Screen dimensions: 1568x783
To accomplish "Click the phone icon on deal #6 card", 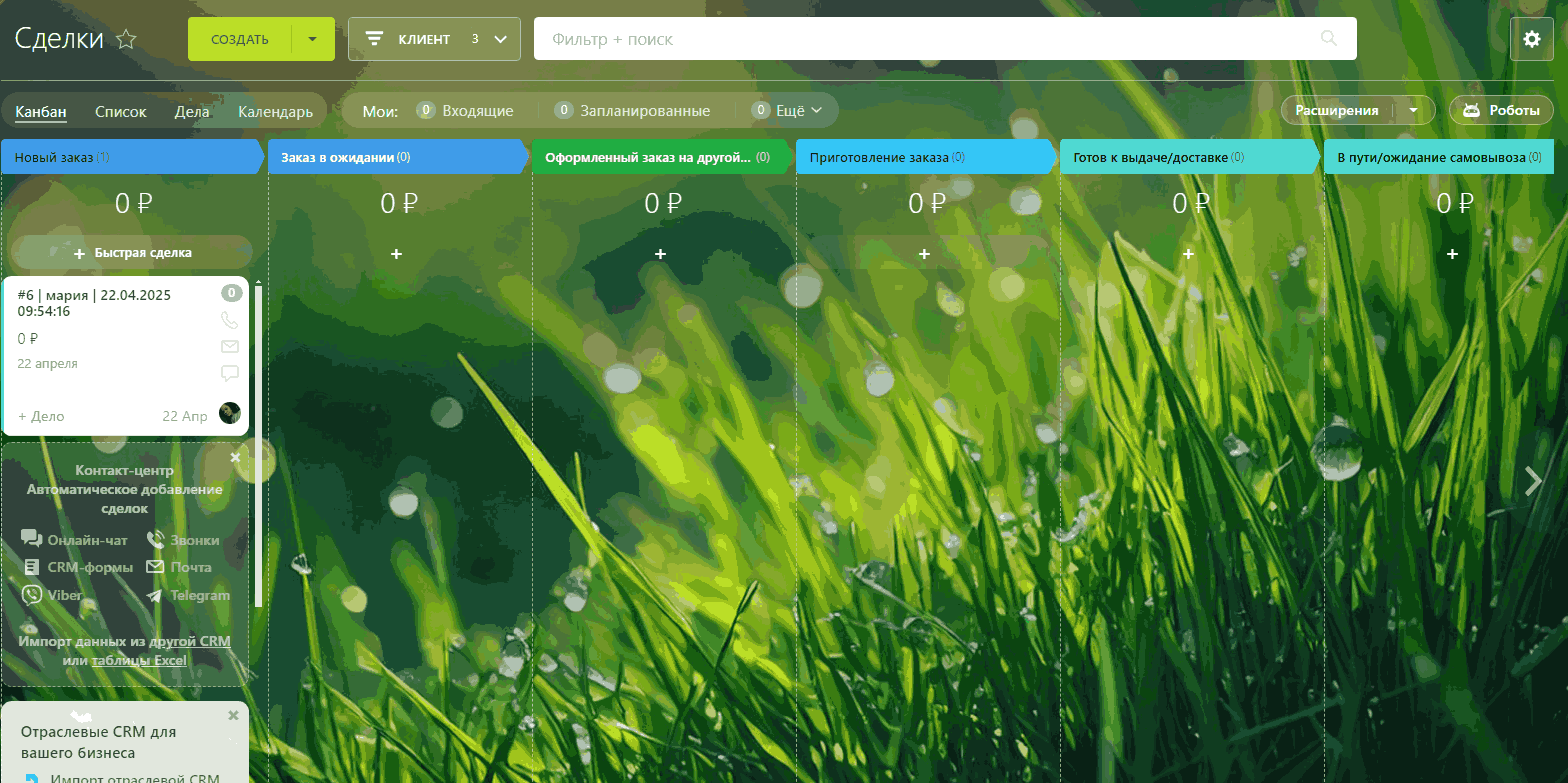I will tap(230, 321).
